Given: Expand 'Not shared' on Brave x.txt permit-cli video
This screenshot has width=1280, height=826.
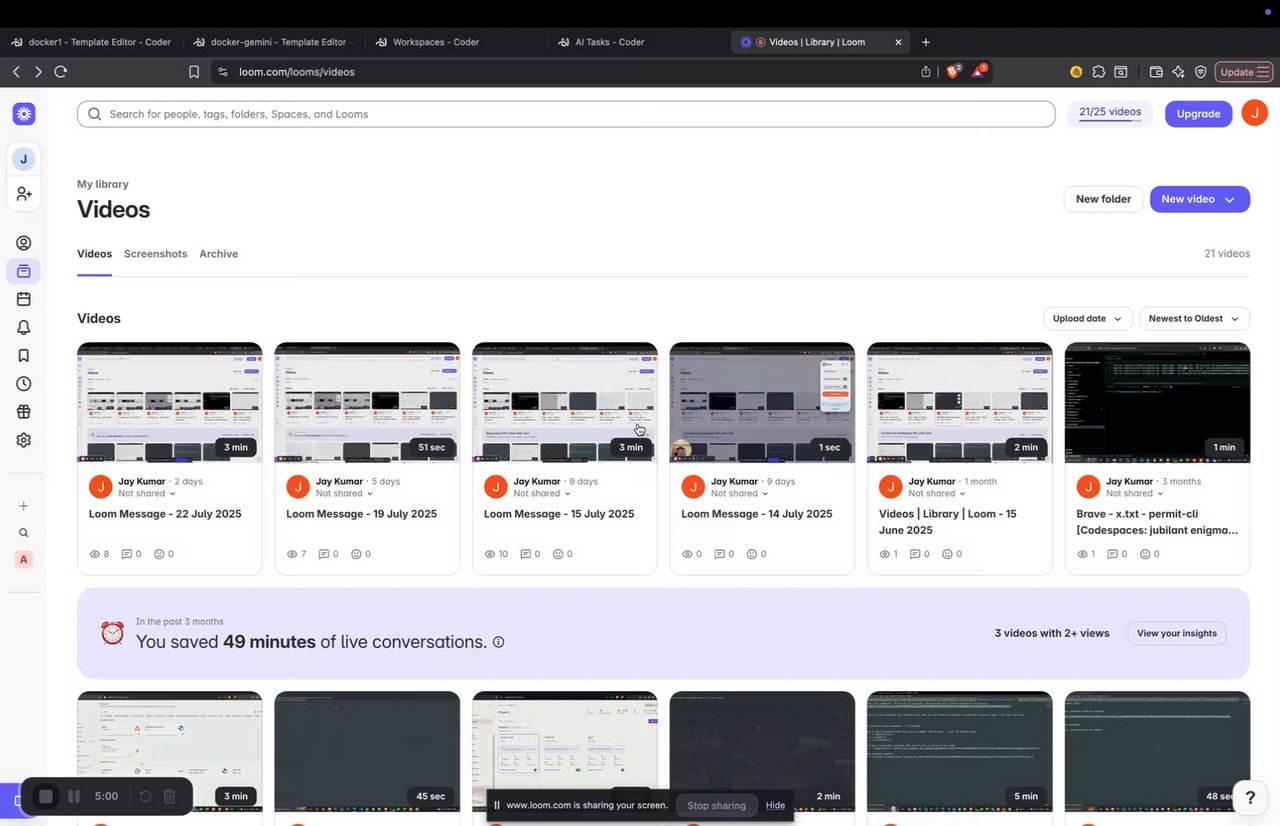Looking at the screenshot, I should [x=1135, y=493].
